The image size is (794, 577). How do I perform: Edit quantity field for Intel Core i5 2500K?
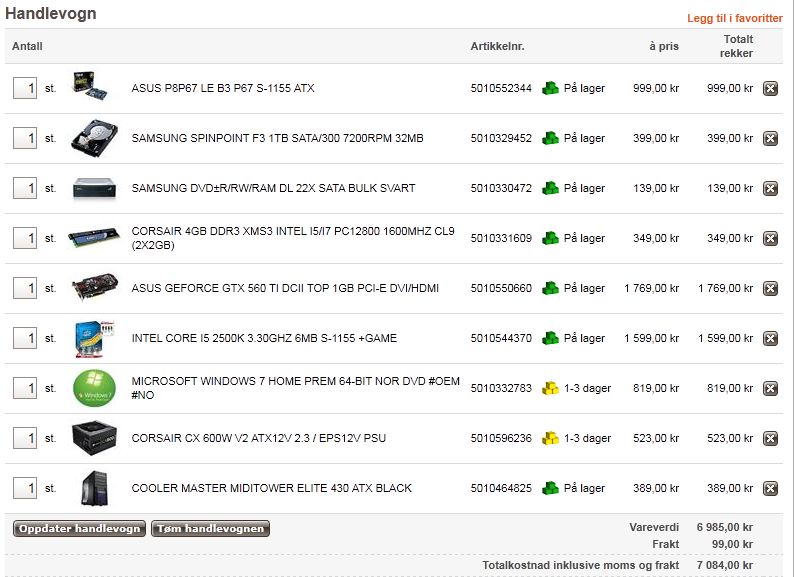25,338
